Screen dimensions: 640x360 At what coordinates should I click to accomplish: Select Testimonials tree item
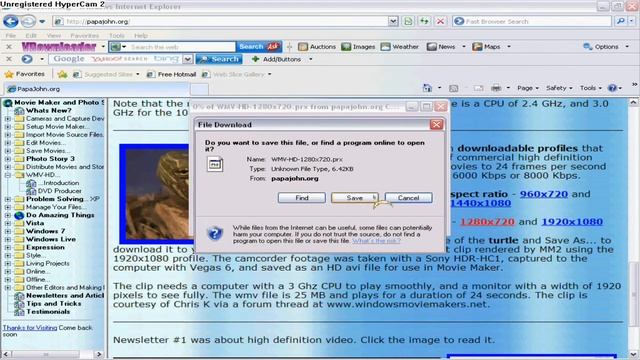pyautogui.click(x=48, y=312)
